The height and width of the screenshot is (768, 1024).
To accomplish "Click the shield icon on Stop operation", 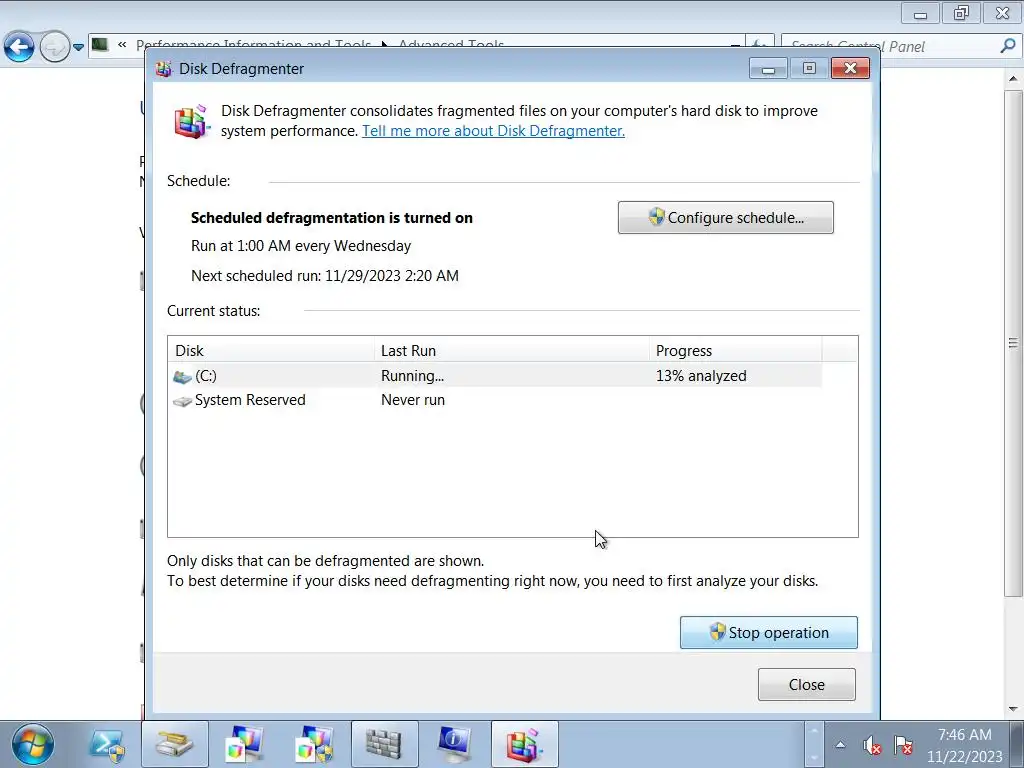I will click(717, 632).
